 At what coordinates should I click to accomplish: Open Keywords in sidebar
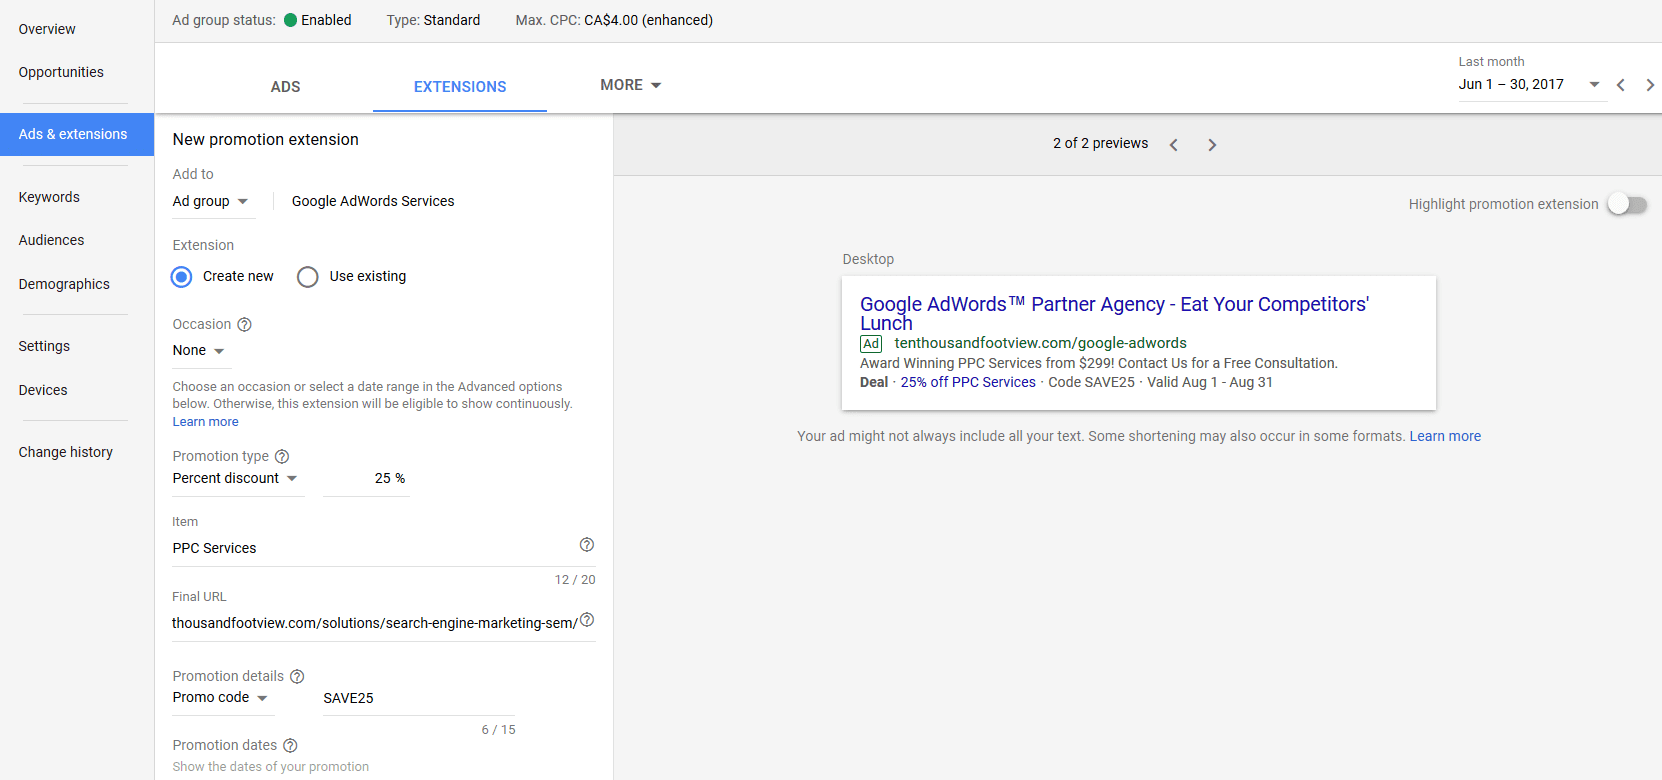[x=49, y=197]
